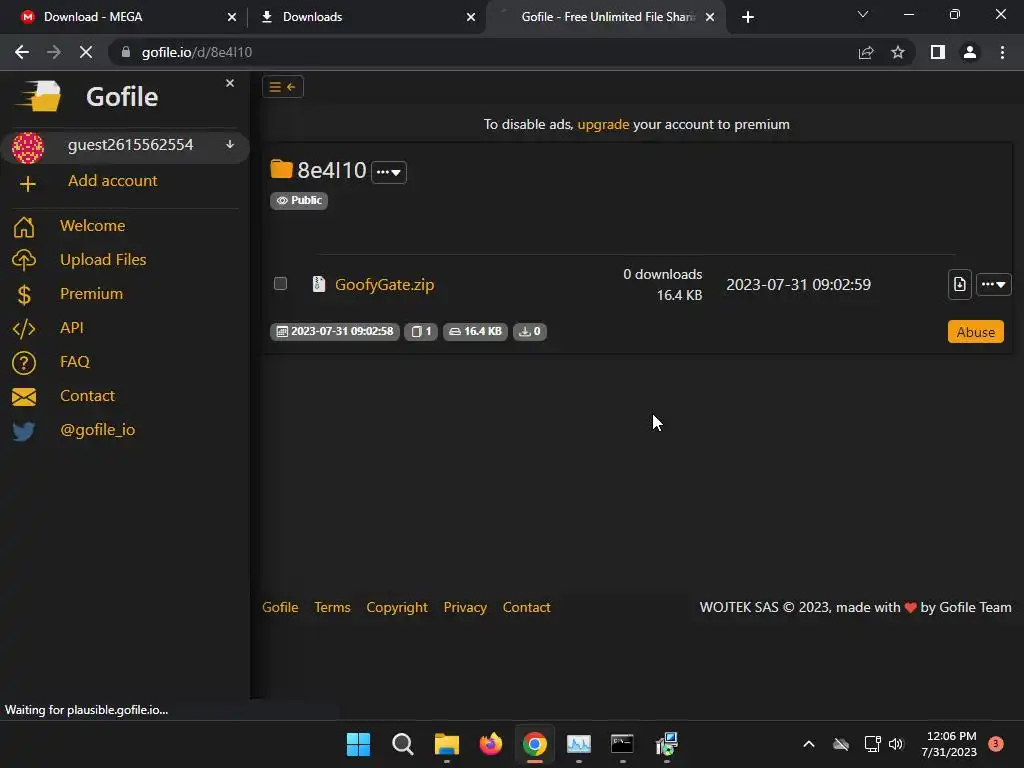Expand the guest2615562554 account arrow
1024x768 pixels.
[230, 144]
